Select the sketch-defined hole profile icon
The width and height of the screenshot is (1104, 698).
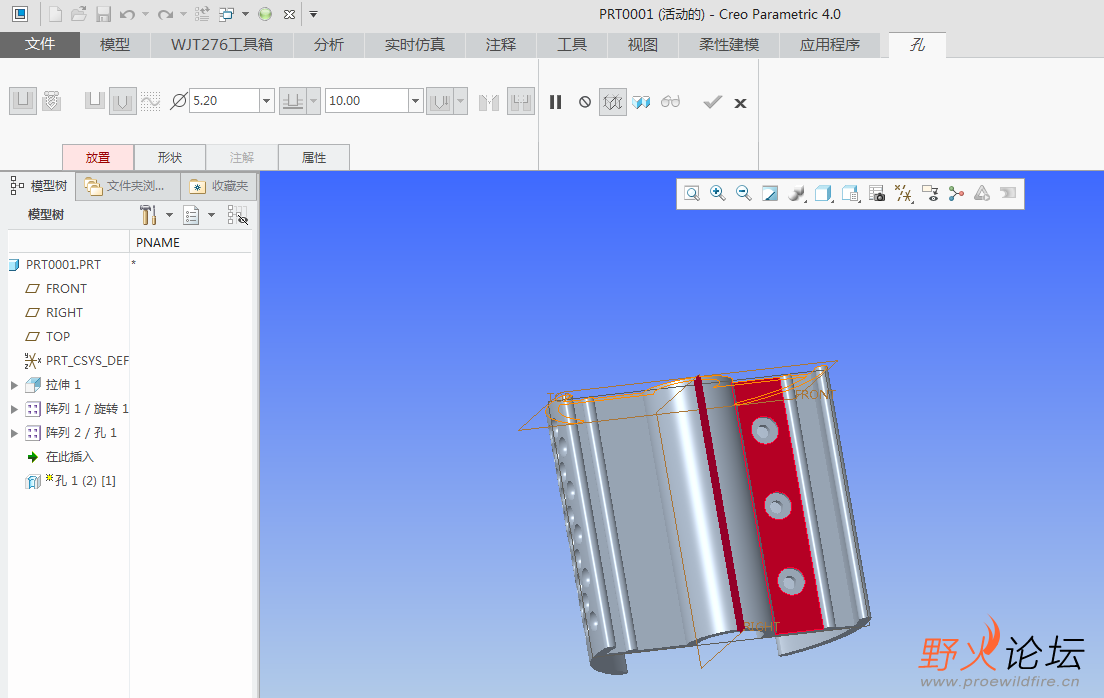point(151,101)
